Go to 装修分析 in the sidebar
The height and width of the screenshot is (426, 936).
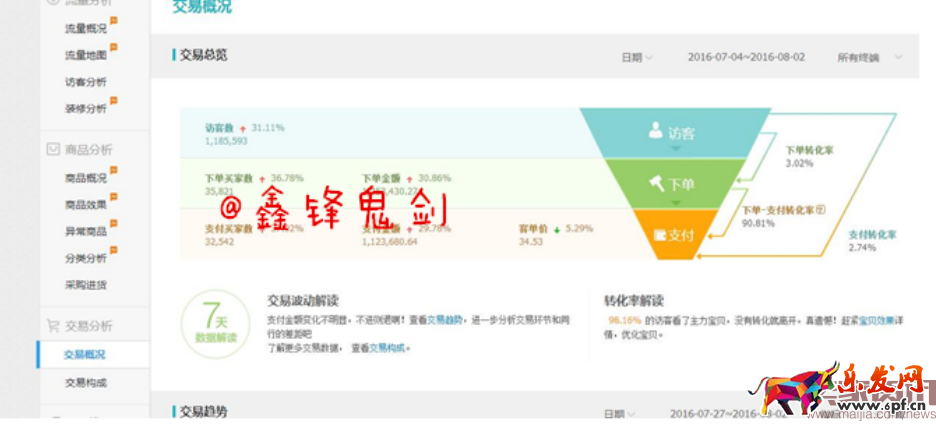tap(85, 109)
